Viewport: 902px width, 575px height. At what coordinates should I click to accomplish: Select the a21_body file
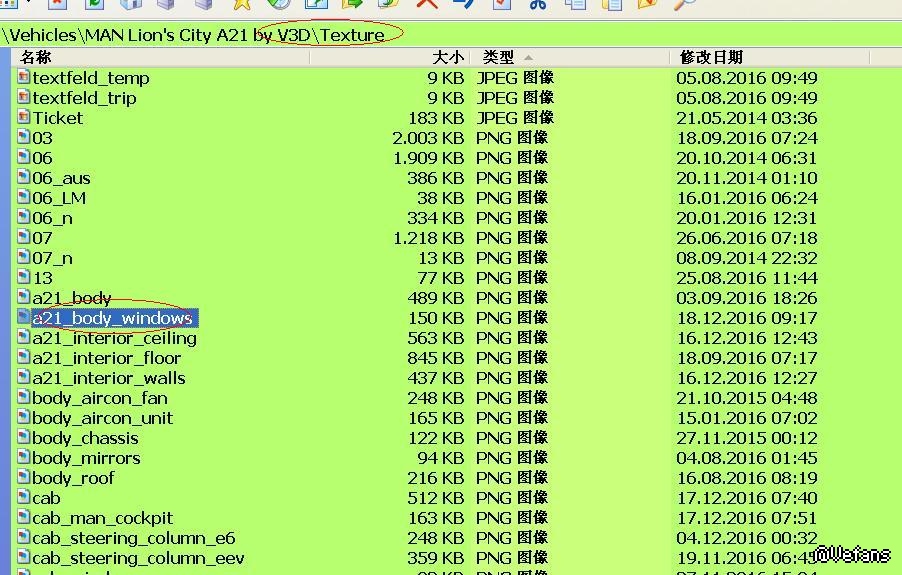click(x=71, y=298)
